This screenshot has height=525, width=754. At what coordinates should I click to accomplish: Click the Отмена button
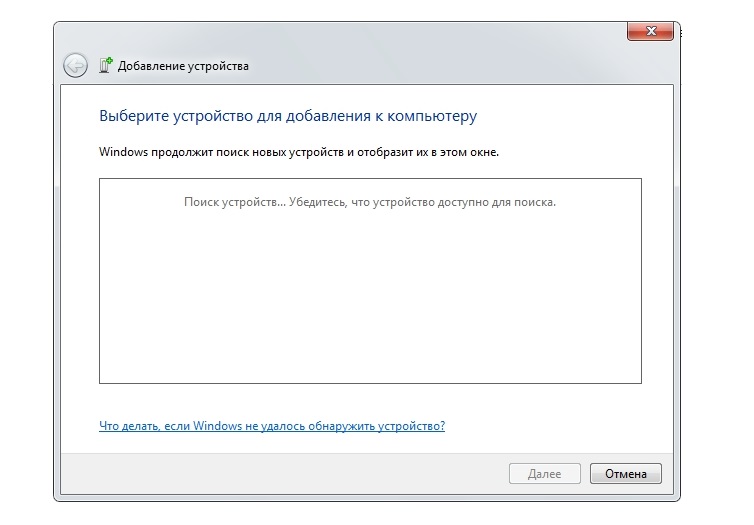pyautogui.click(x=626, y=474)
